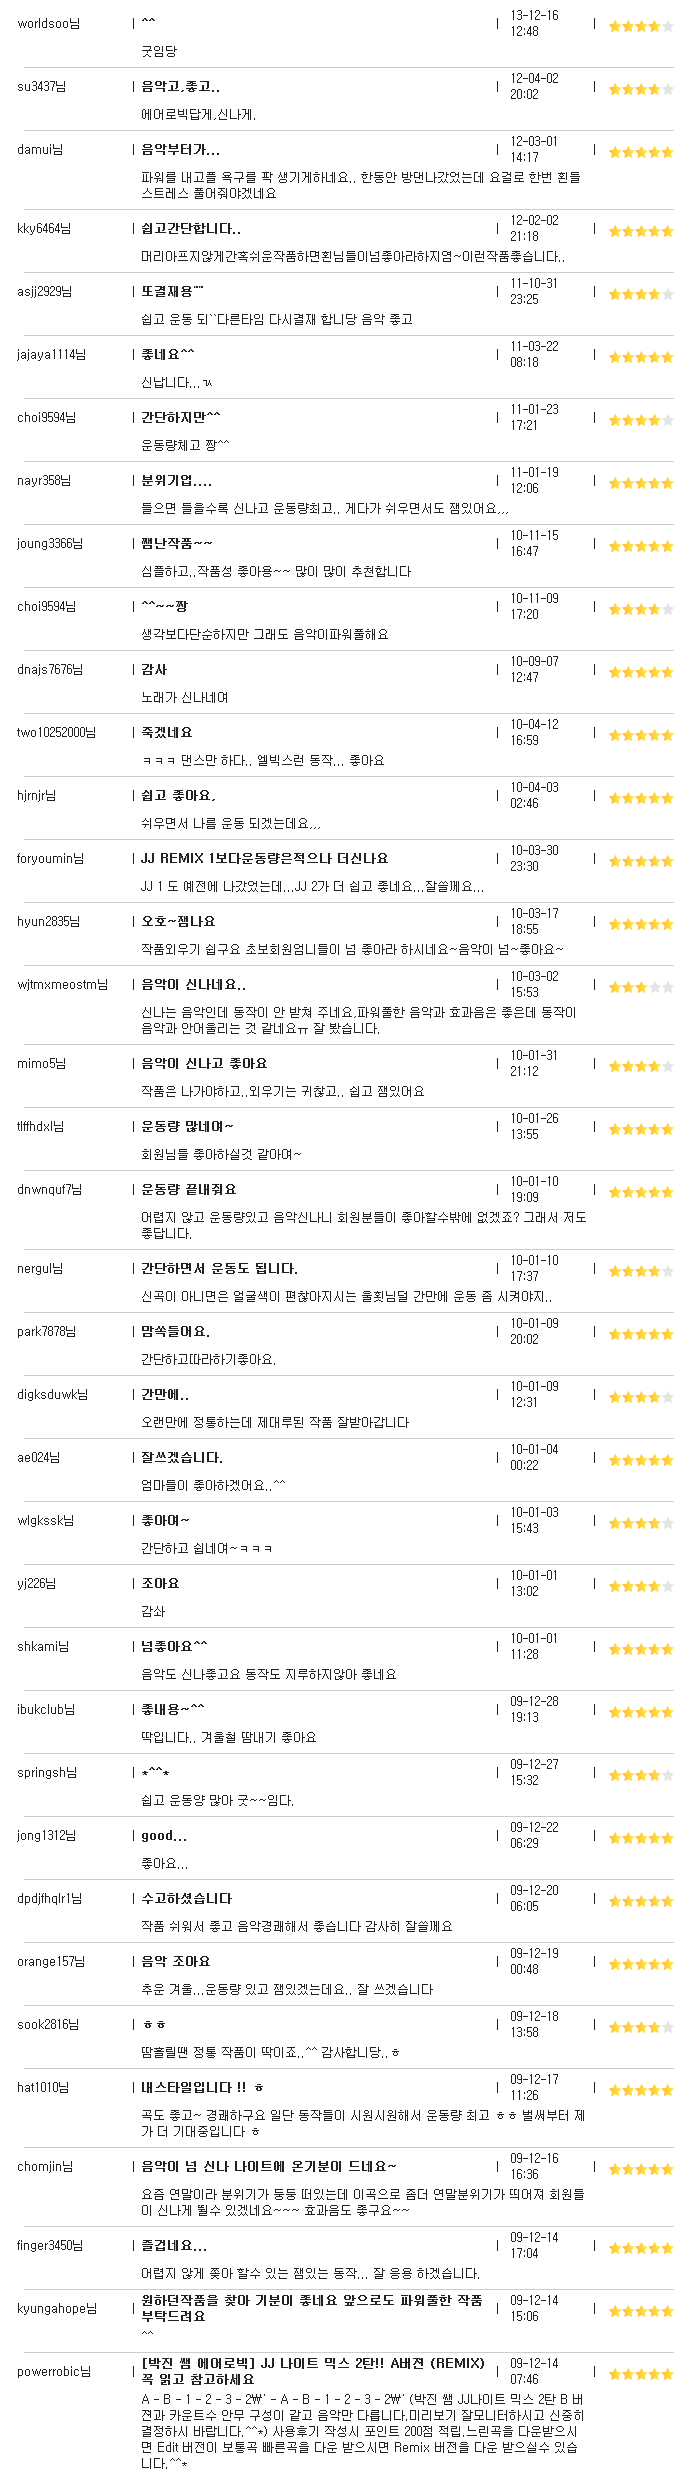Open the review titled '내스타일입니다 !! ㅎ'
This screenshot has width=690, height=2479.
(202, 2087)
